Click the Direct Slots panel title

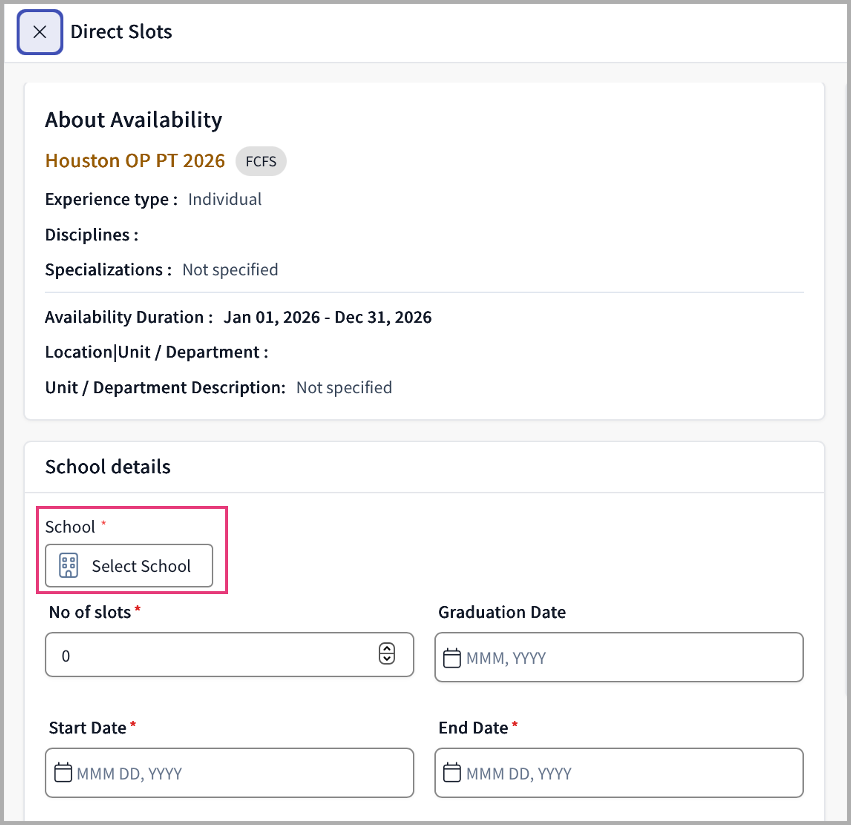pos(121,32)
